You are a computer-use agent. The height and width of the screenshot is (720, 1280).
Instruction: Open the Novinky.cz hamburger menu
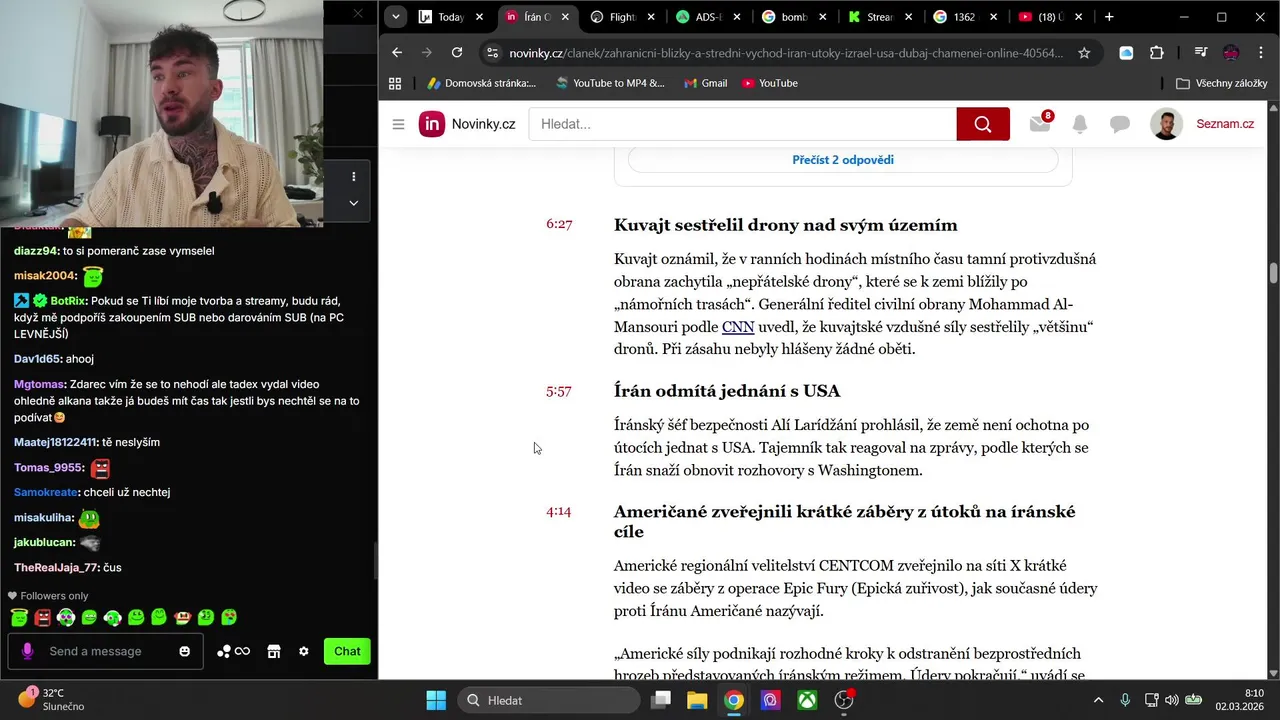coord(398,124)
